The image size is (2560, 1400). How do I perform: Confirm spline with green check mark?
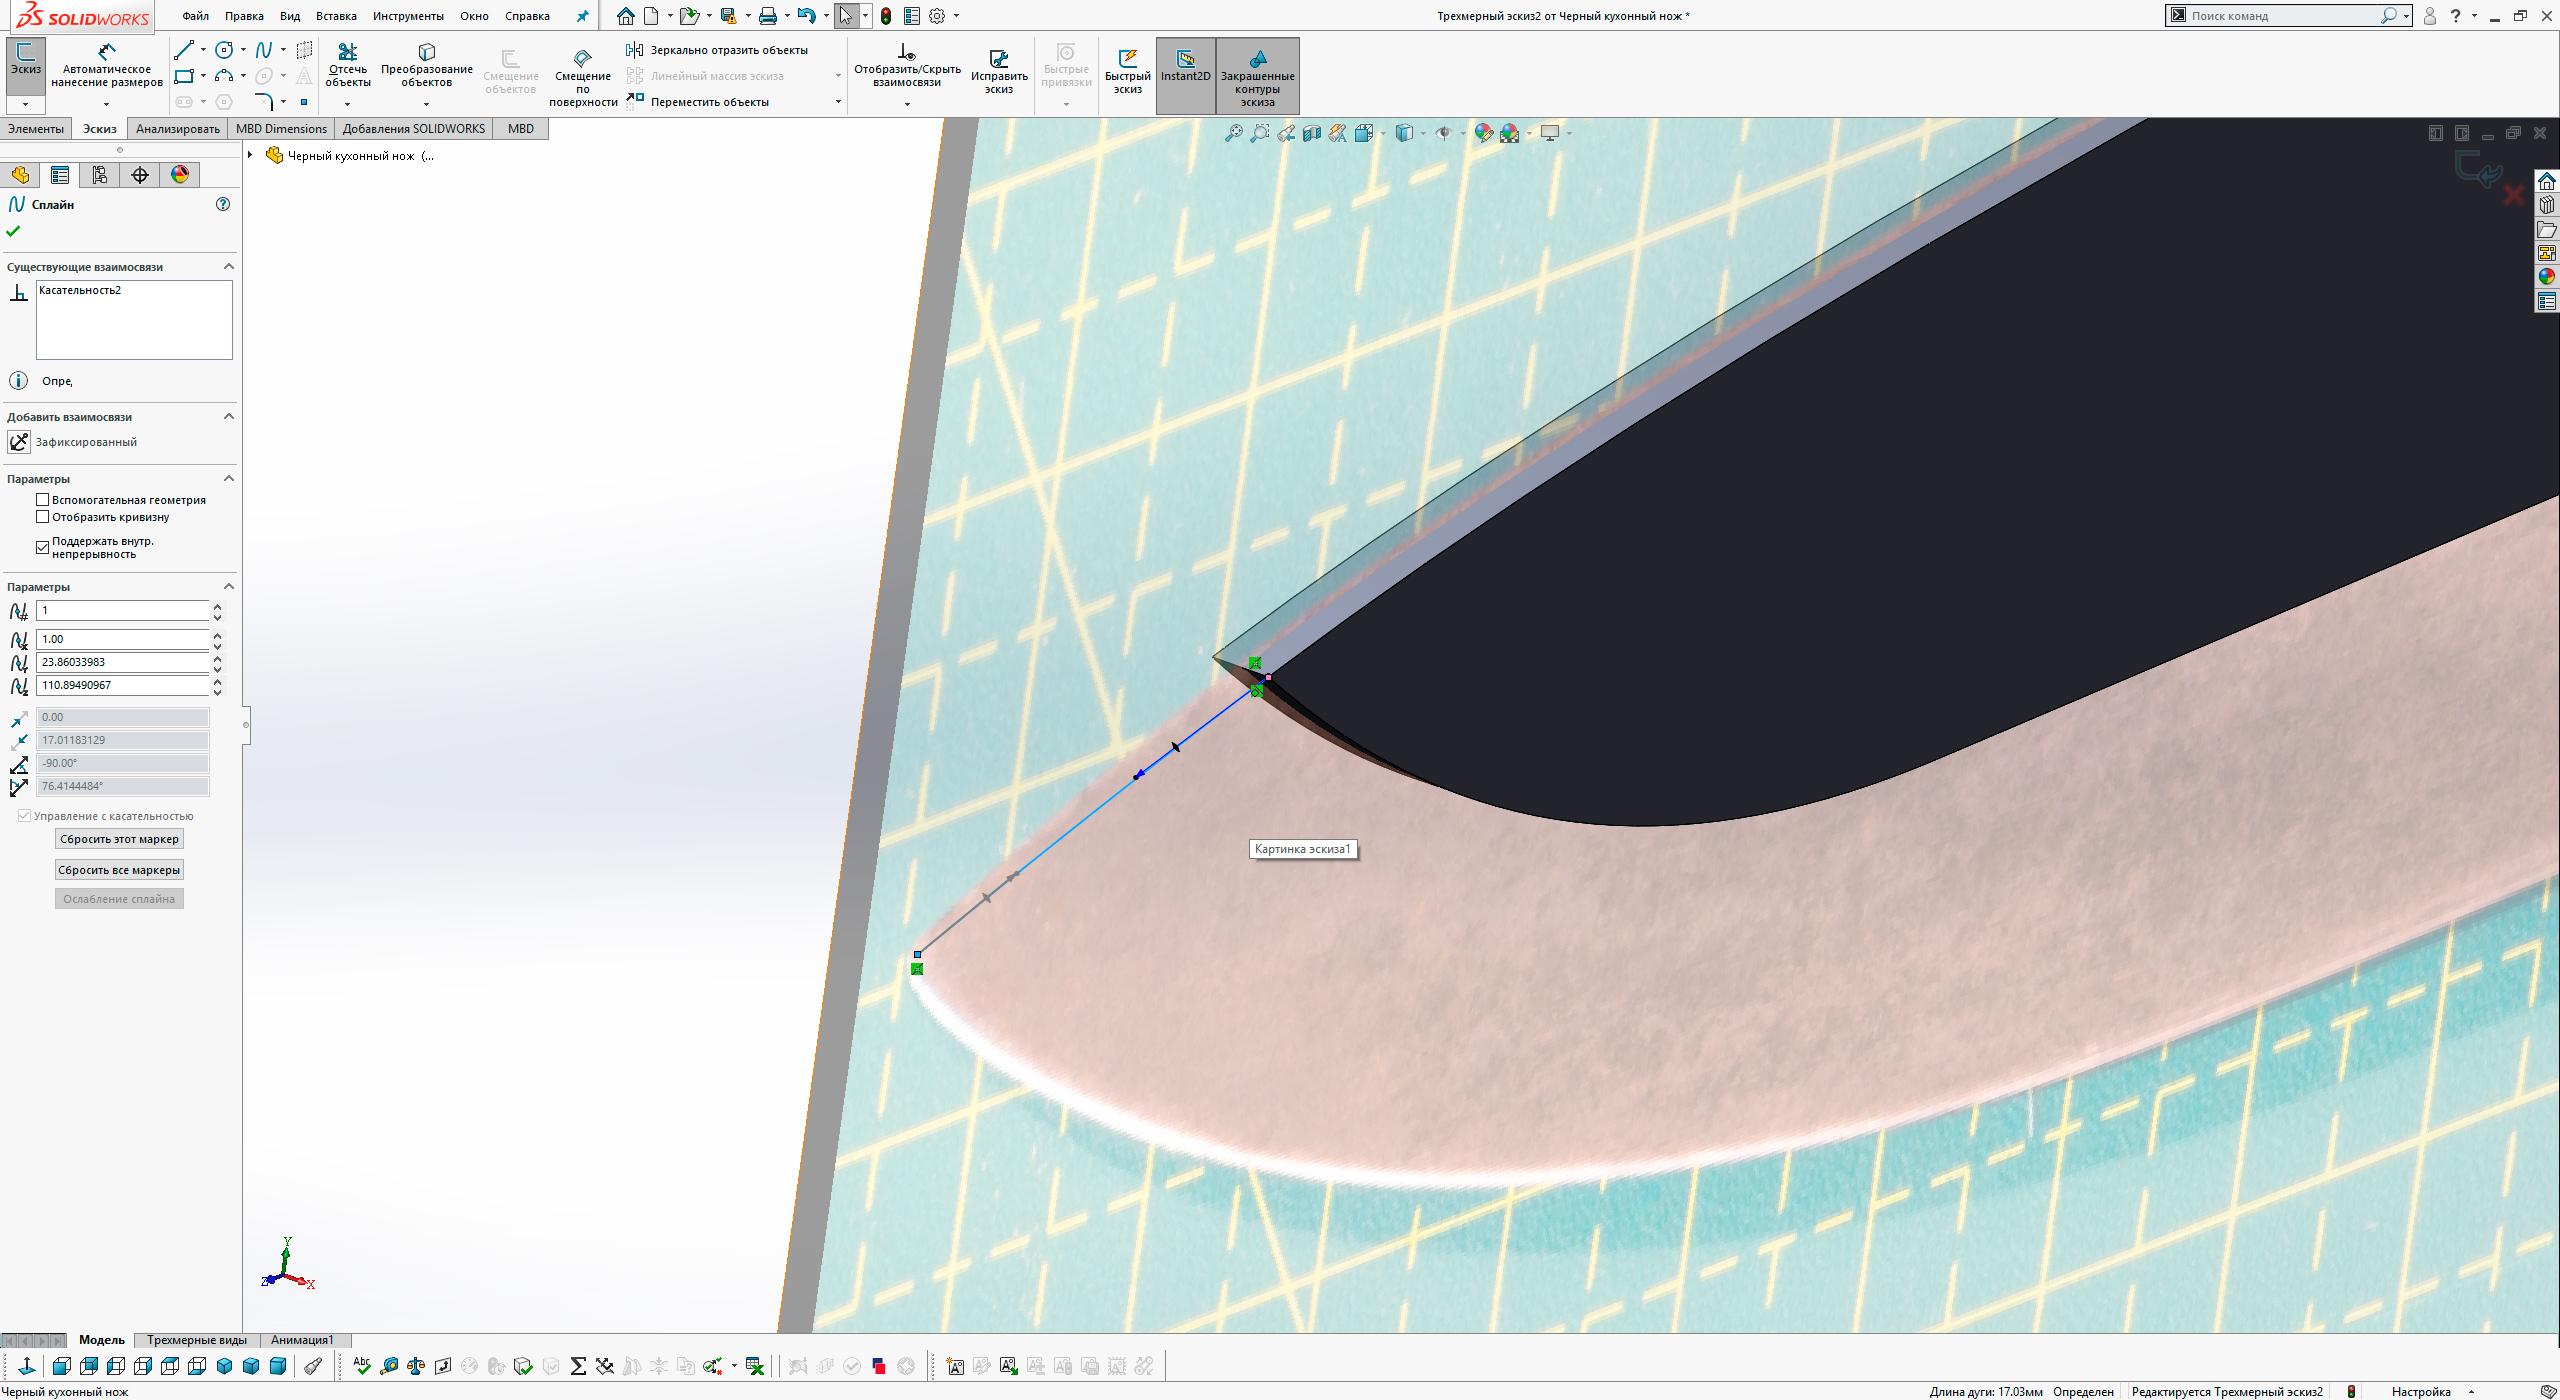(14, 231)
